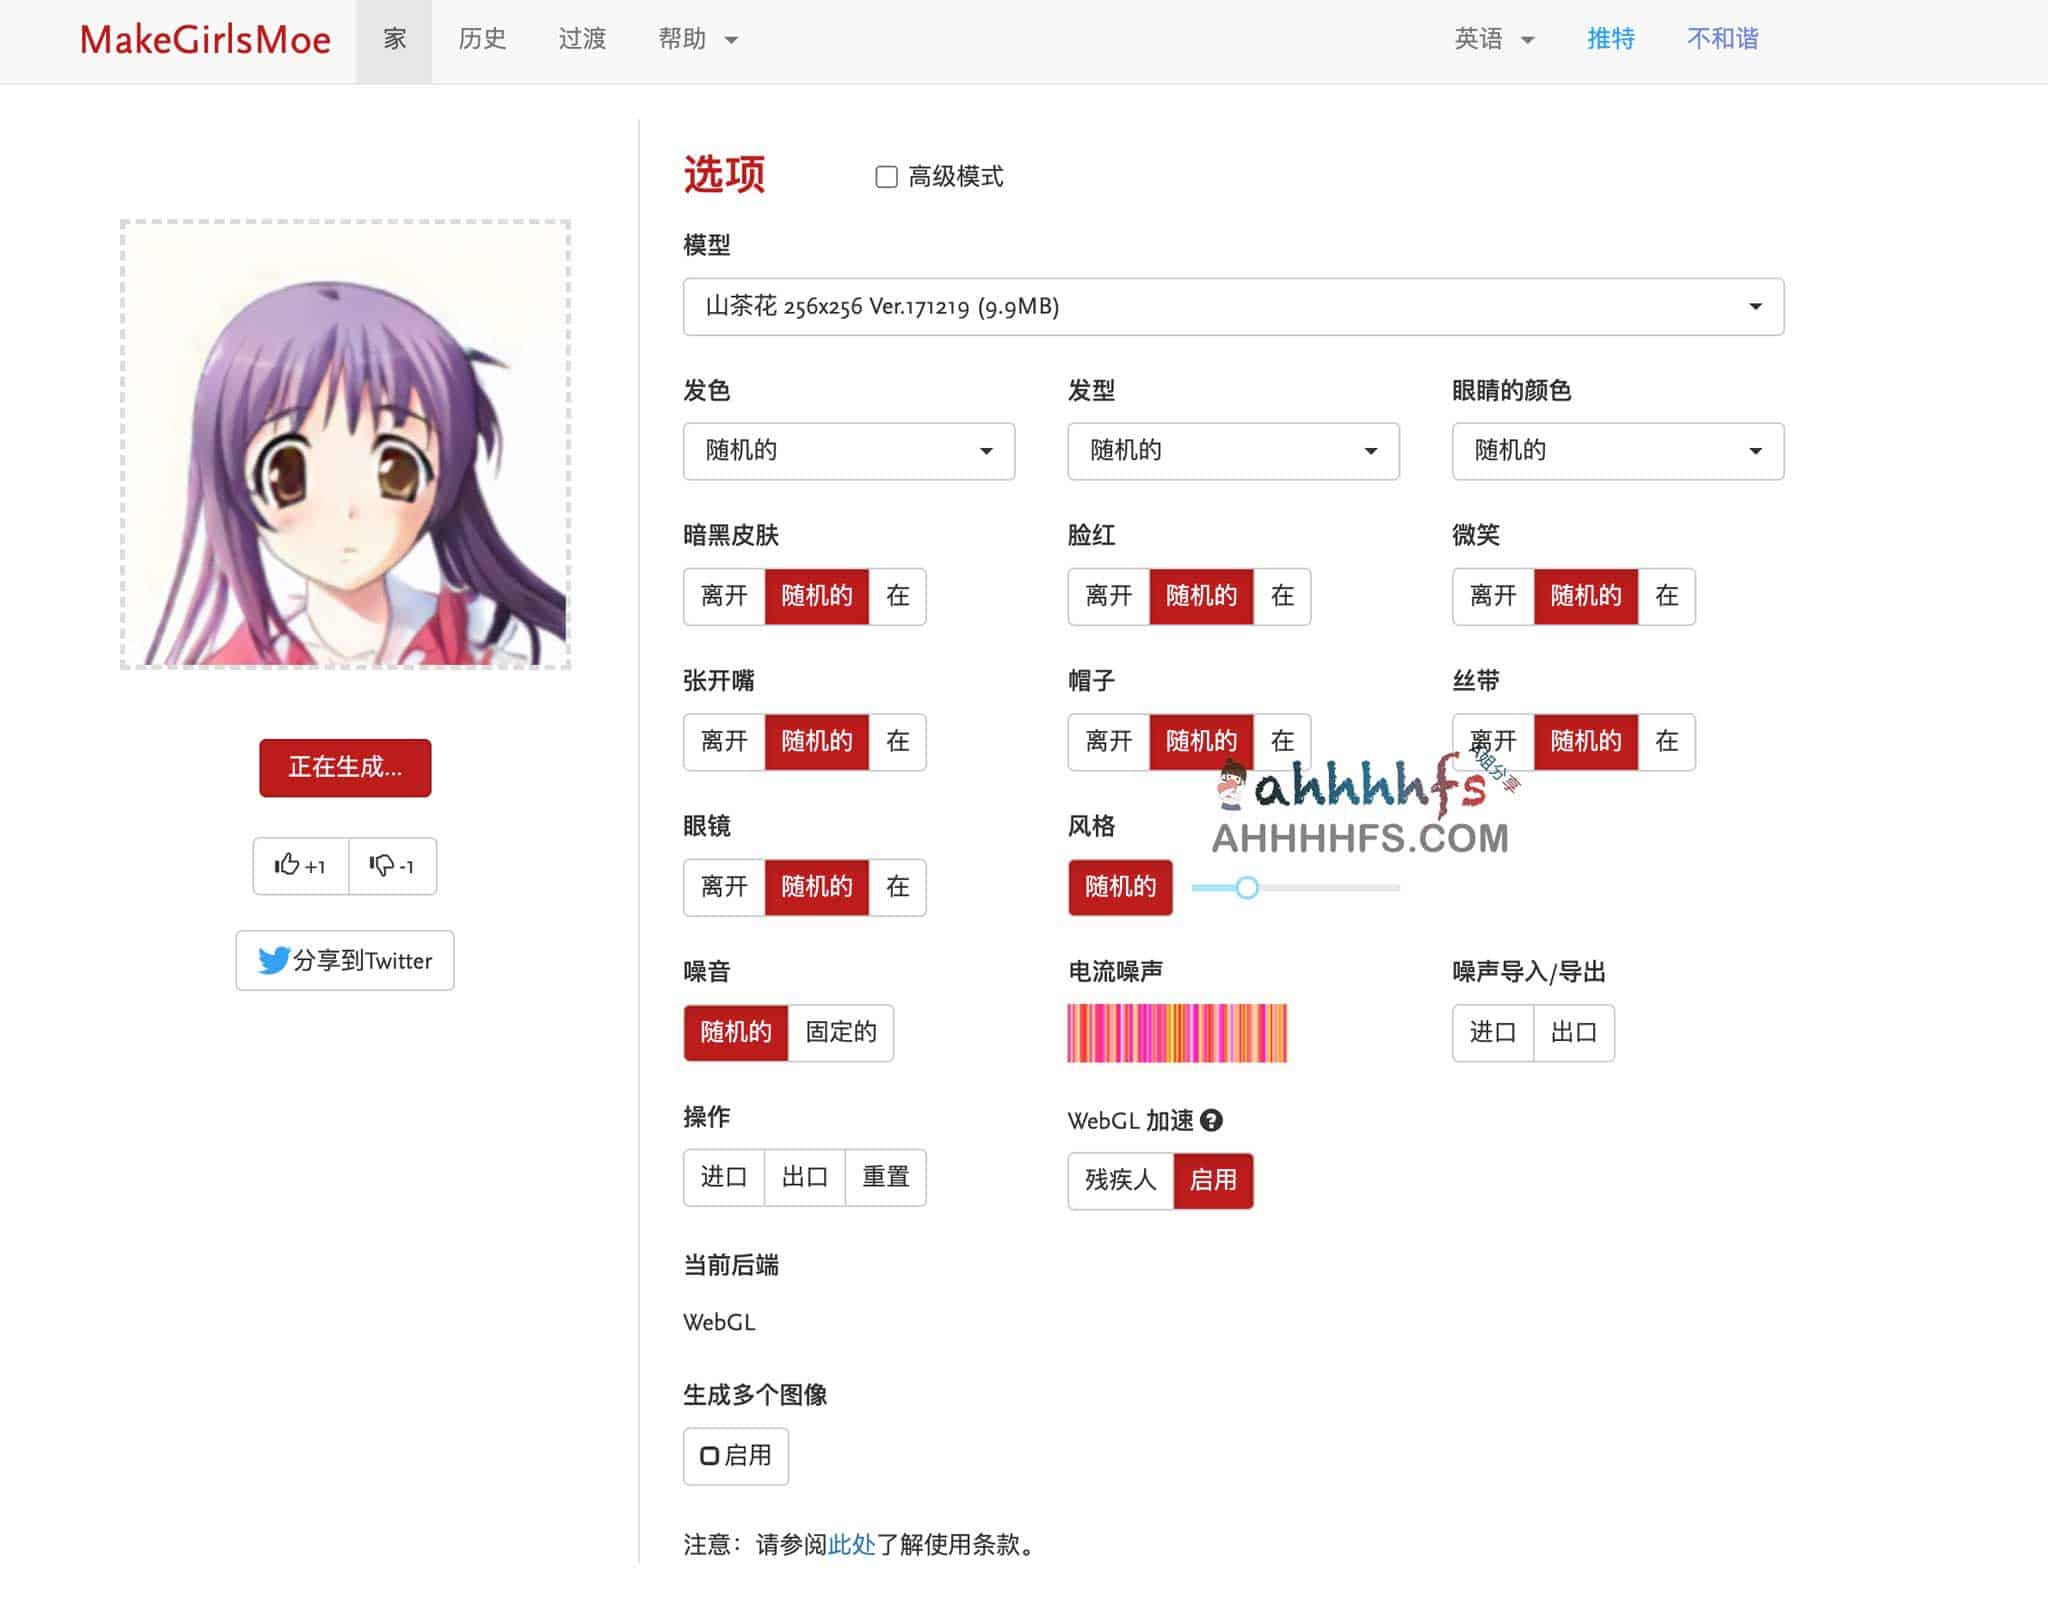Screen dimensions: 2048x1606
Task: Disable WebGL acceleration by clicking 残疾人
Action: pyautogui.click(x=1120, y=1180)
